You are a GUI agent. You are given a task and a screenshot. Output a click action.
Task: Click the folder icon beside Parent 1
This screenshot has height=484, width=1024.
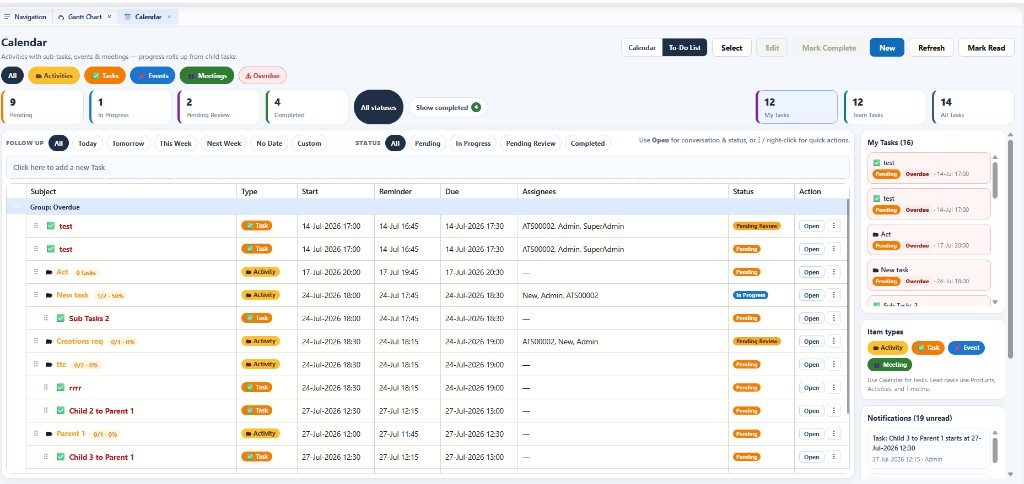tap(50, 434)
